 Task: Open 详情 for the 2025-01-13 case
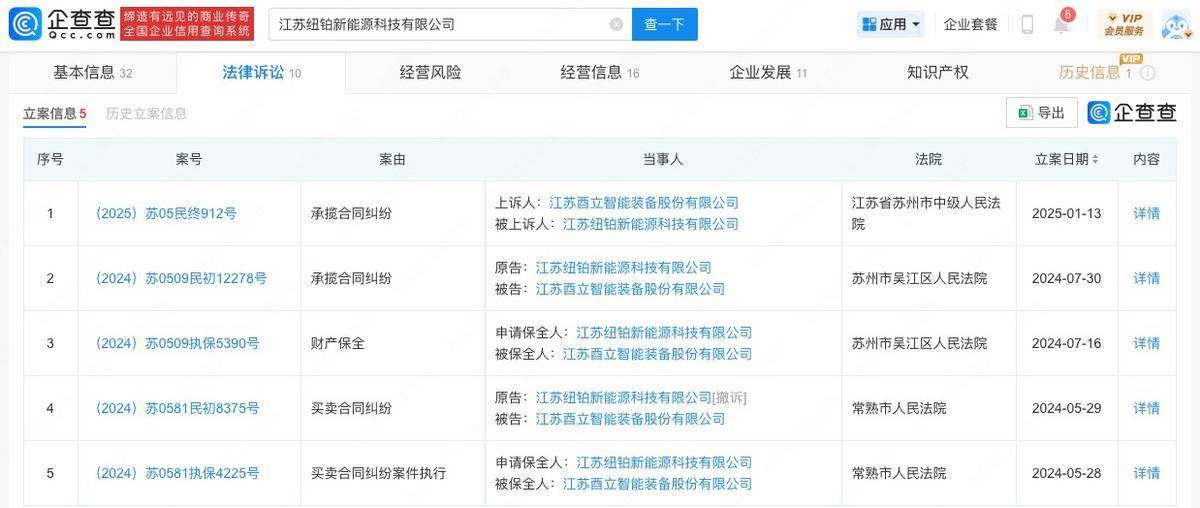pyautogui.click(x=1146, y=213)
